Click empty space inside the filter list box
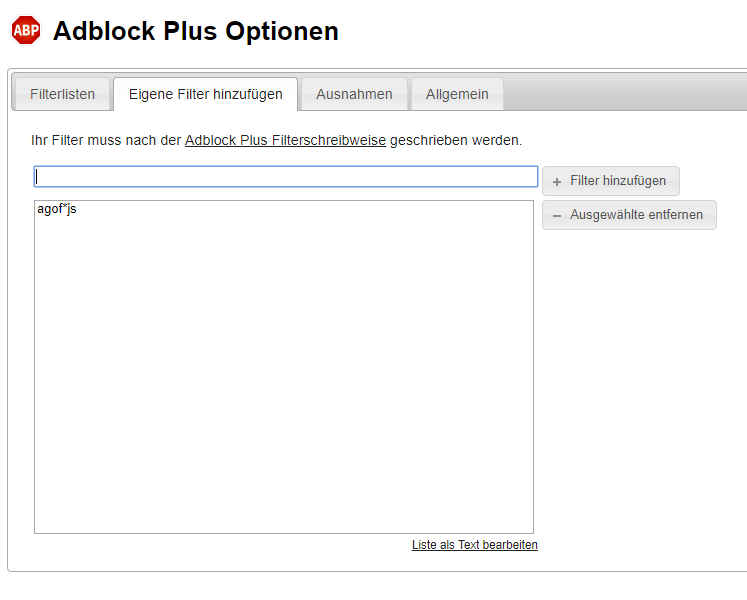This screenshot has width=747, height=600. (283, 380)
